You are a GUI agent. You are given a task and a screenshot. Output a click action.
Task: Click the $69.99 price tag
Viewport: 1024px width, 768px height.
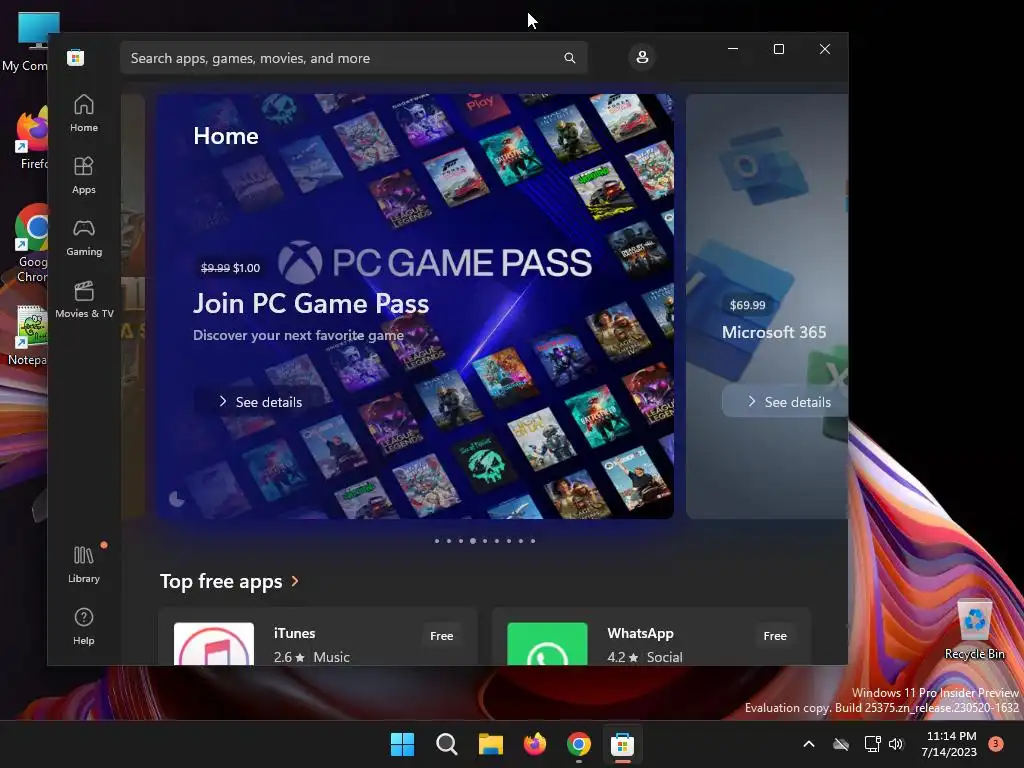[748, 305]
